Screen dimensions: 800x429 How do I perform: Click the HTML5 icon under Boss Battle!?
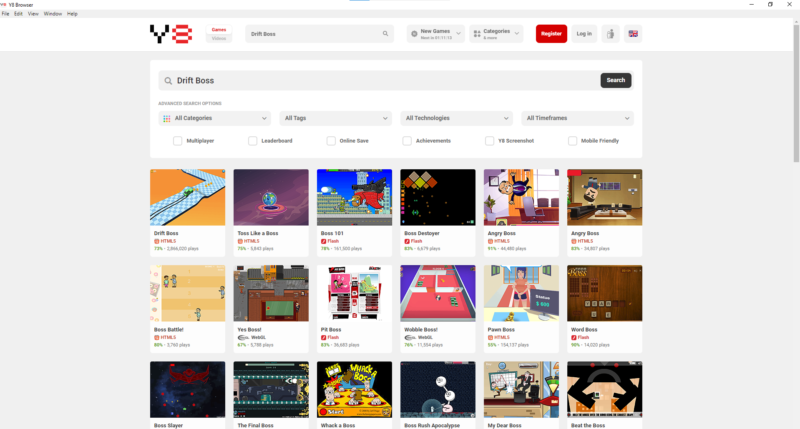click(157, 338)
